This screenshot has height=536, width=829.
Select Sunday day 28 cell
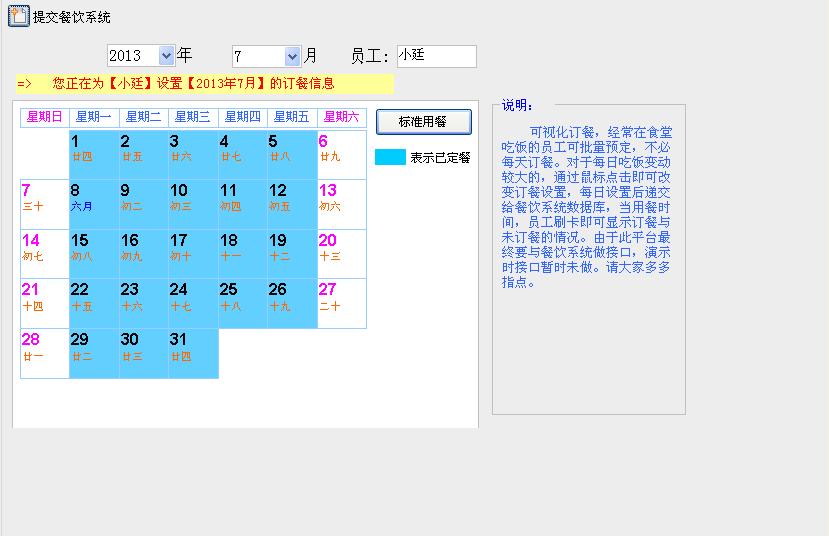(45, 354)
